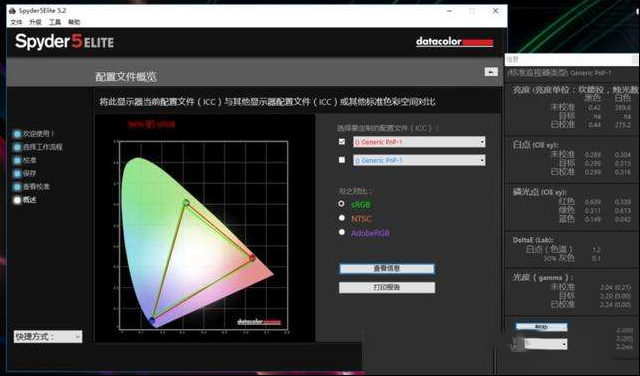
Task: Choose the AdobeRGB comparison radio button
Action: pos(342,232)
